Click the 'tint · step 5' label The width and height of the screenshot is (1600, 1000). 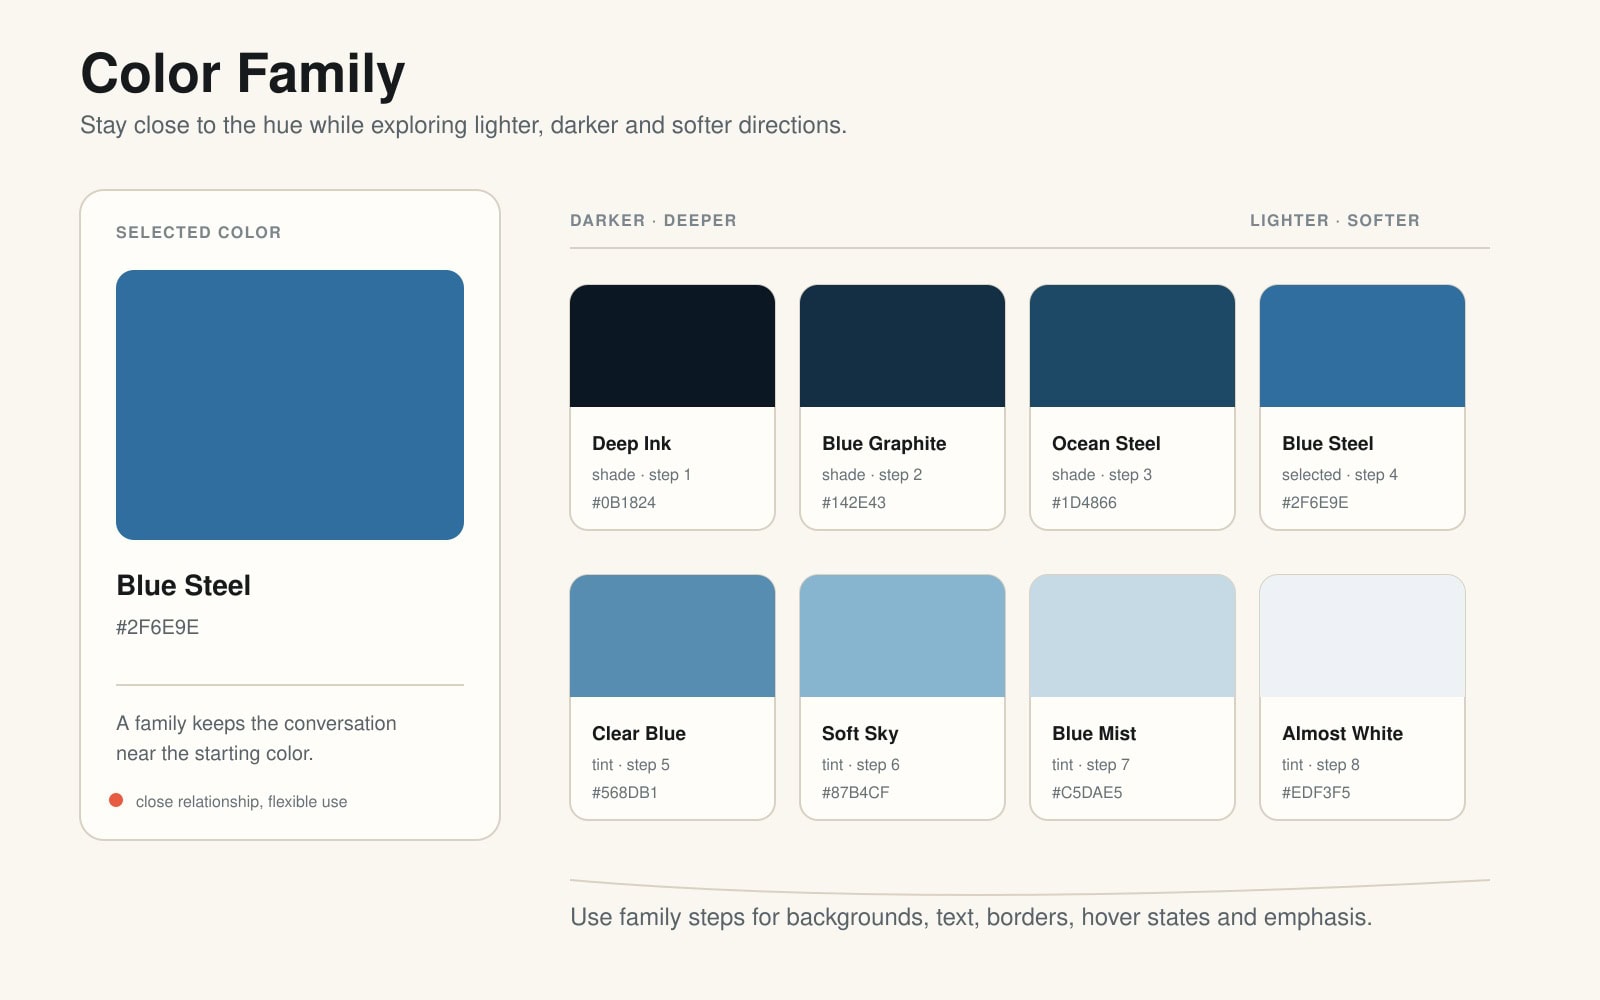631,764
